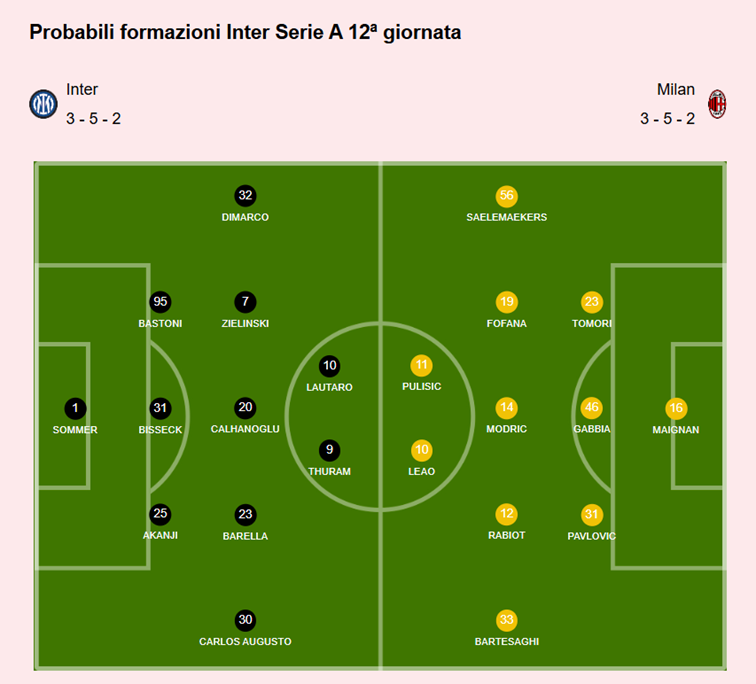Click Leao's number 10 yellow marker

(421, 450)
